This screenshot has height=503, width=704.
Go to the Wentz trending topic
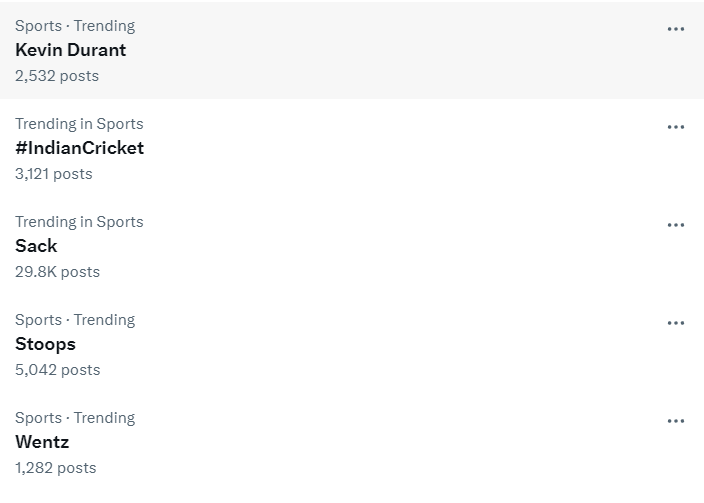coord(42,442)
